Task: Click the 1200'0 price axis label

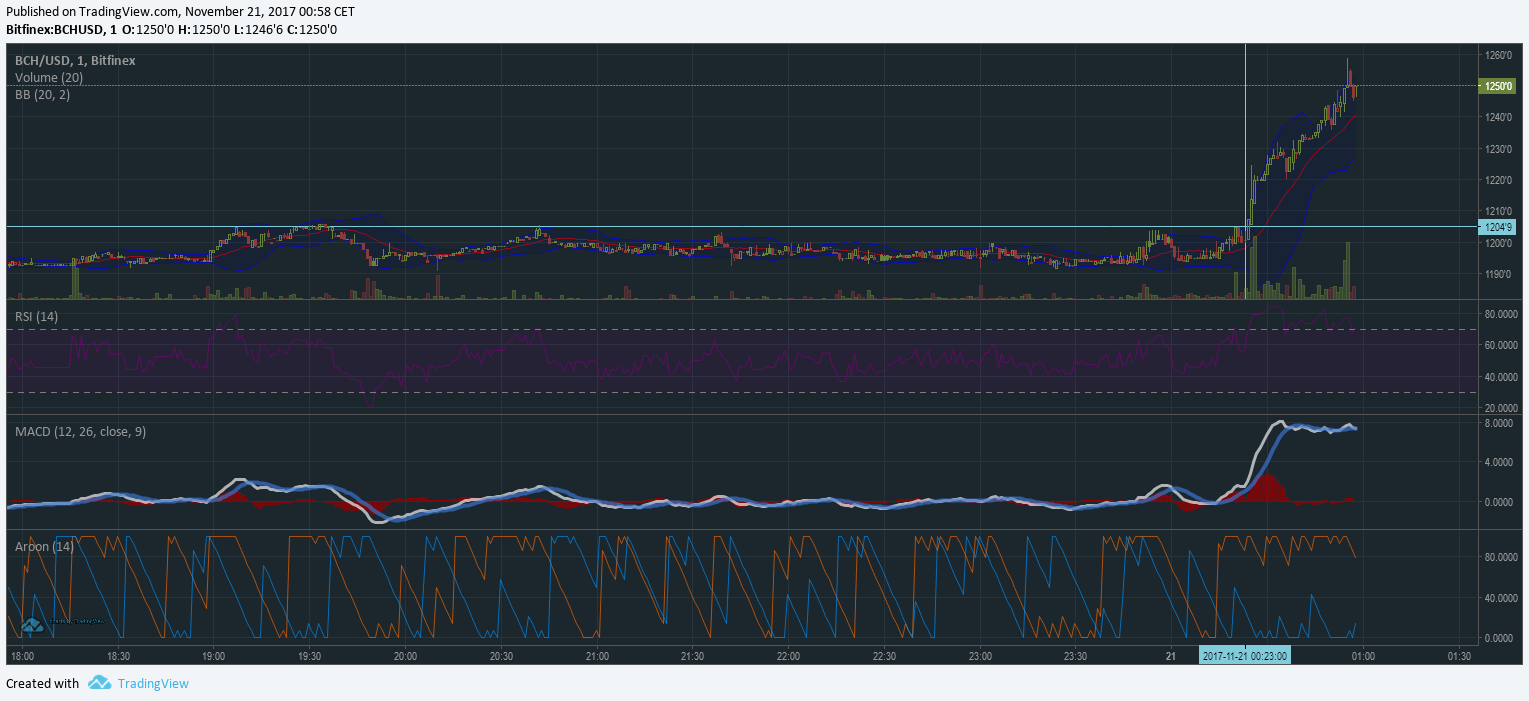Action: click(x=1498, y=243)
